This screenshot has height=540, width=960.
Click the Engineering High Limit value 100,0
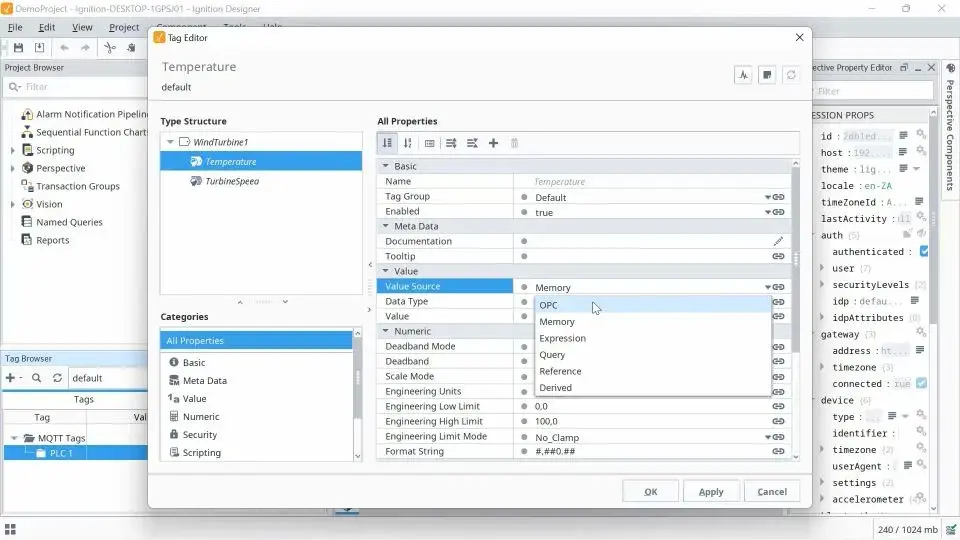tap(546, 421)
